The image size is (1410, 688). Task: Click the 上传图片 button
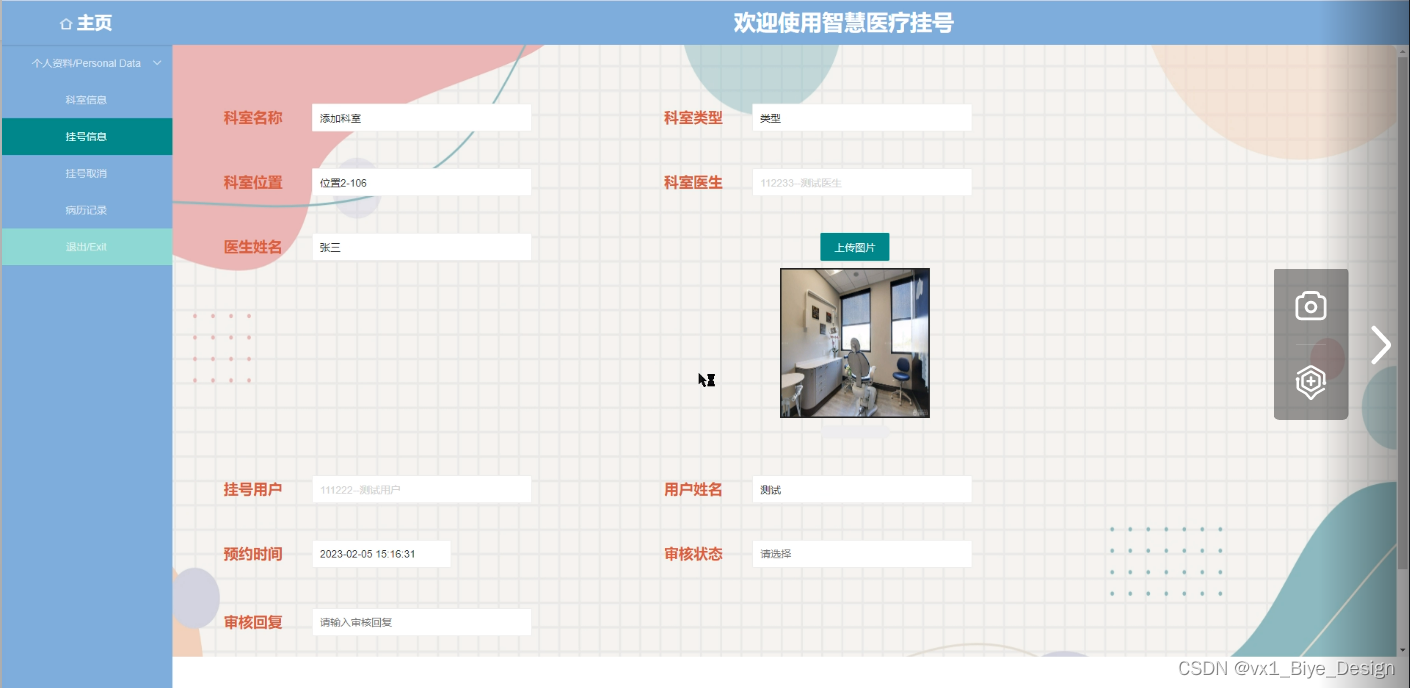click(x=855, y=247)
